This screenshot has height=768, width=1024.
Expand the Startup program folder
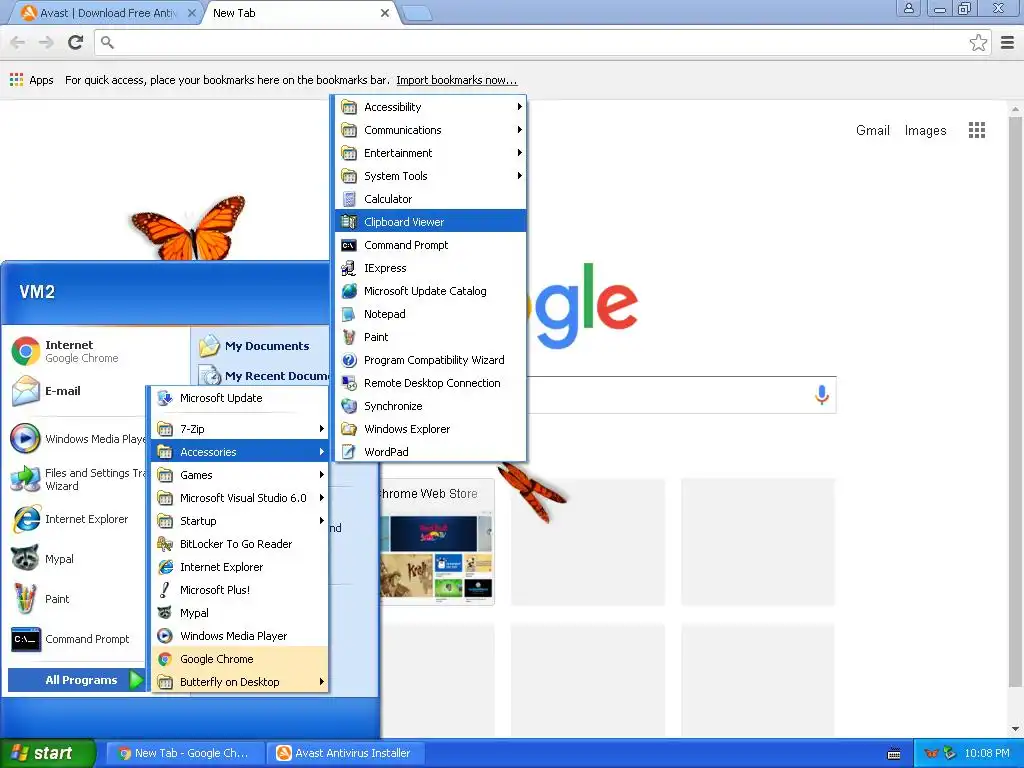click(x=240, y=520)
